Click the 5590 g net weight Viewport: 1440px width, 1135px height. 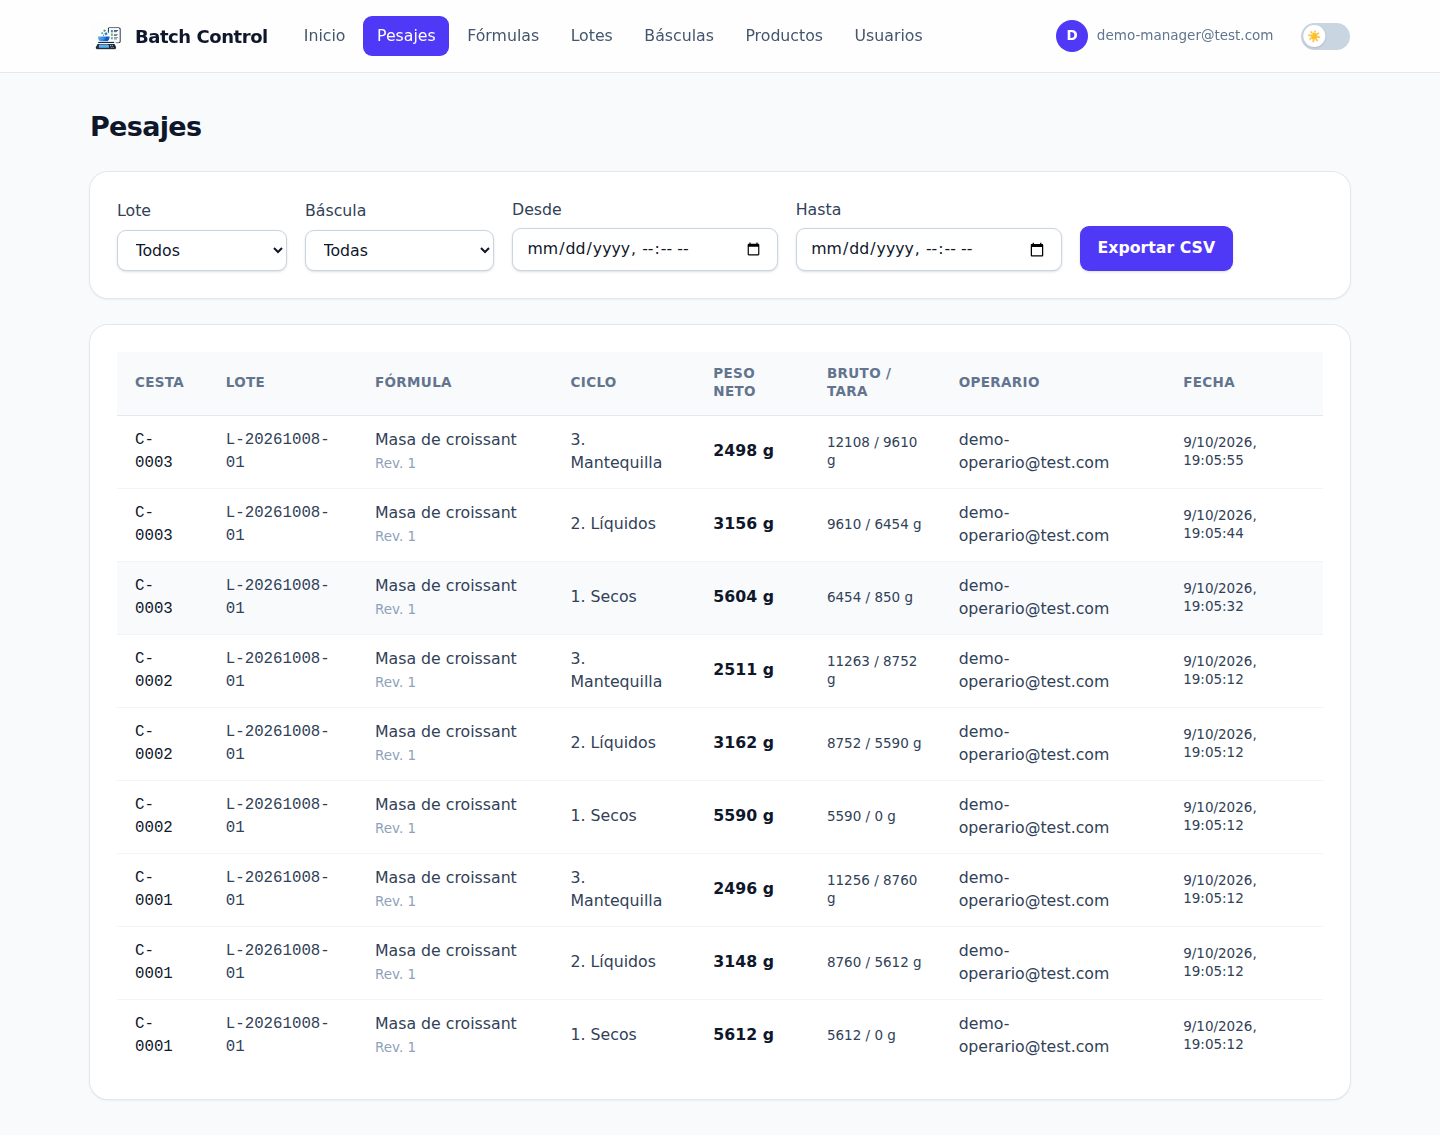[743, 816]
